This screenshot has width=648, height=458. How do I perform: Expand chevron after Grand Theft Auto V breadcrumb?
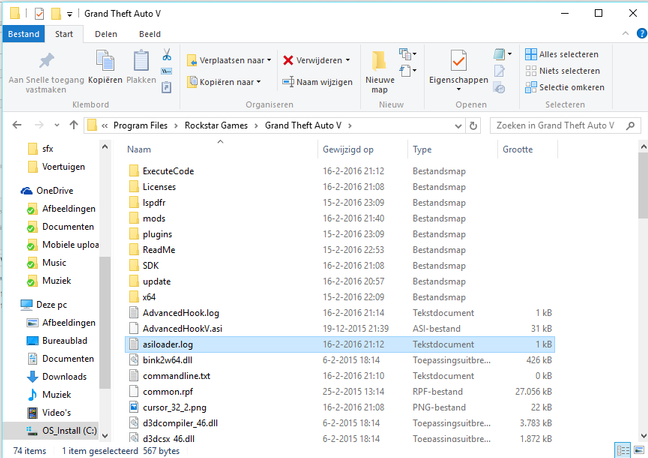tap(350, 126)
